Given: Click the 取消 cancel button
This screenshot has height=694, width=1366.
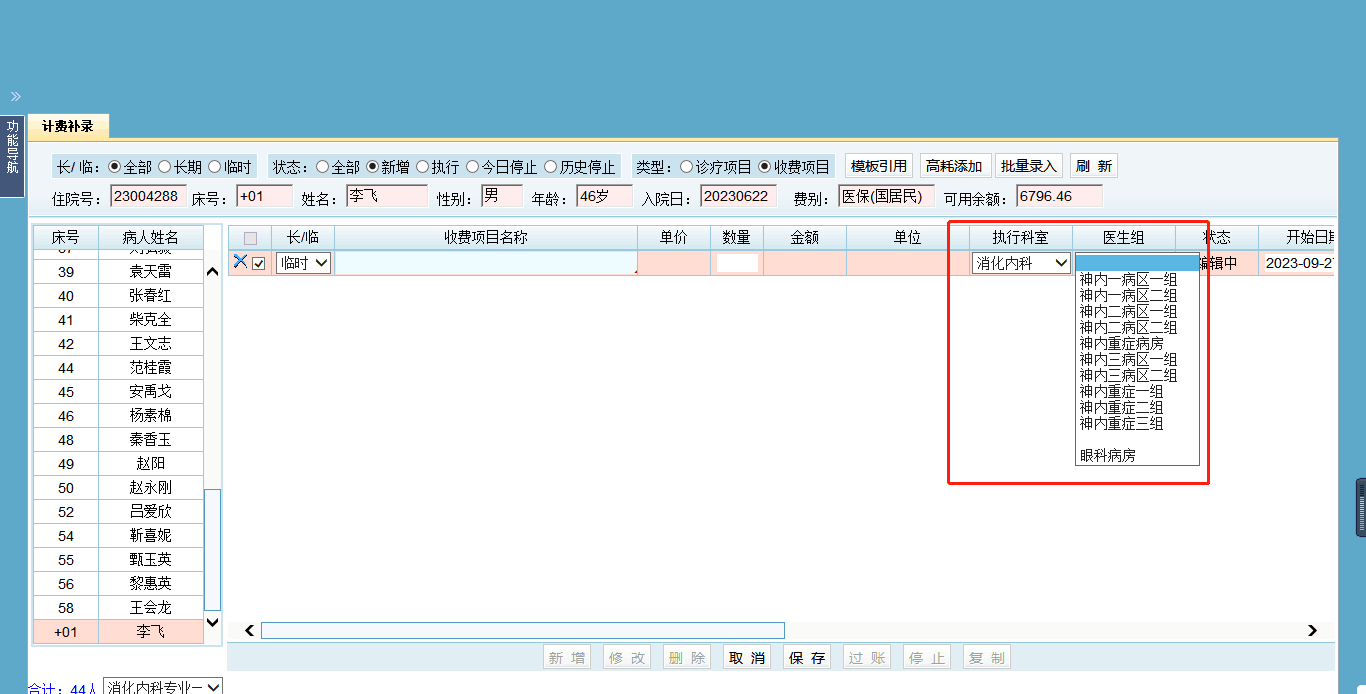Looking at the screenshot, I should [x=747, y=658].
